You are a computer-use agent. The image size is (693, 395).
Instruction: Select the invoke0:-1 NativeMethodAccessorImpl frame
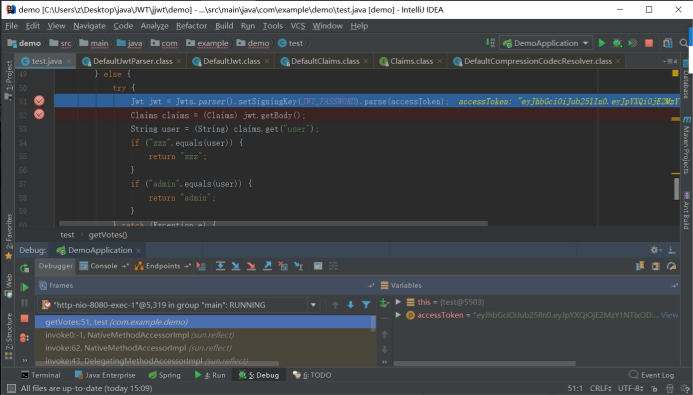click(x=140, y=335)
